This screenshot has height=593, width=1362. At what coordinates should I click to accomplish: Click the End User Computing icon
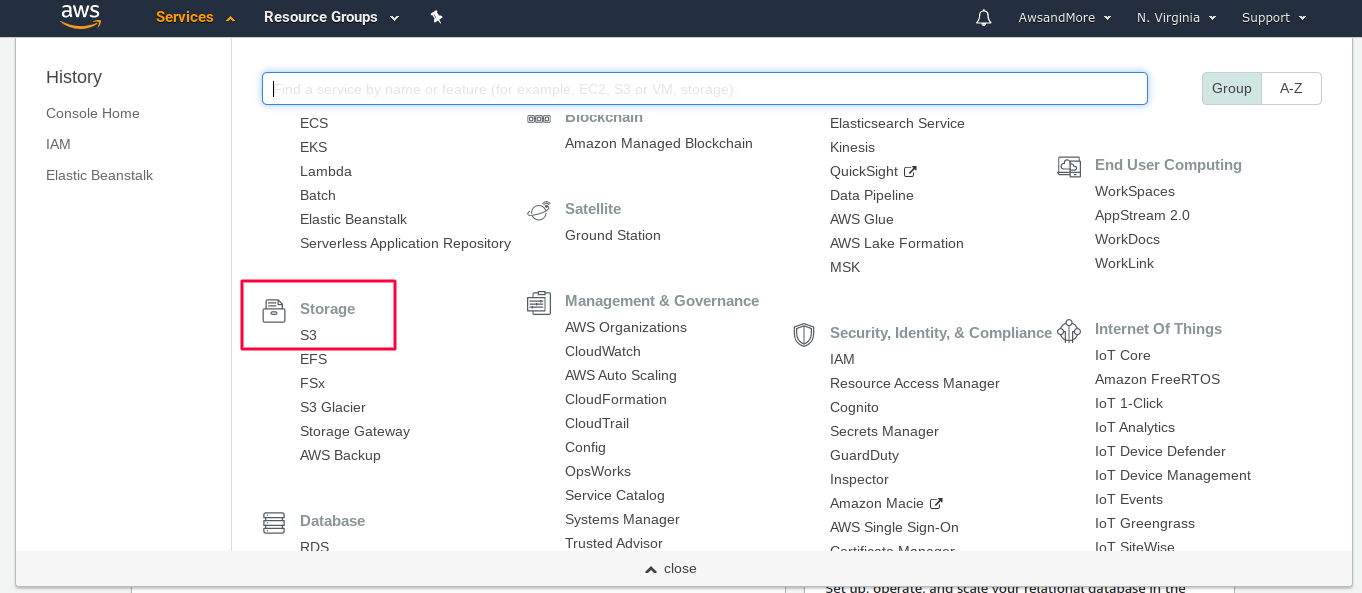(1069, 167)
